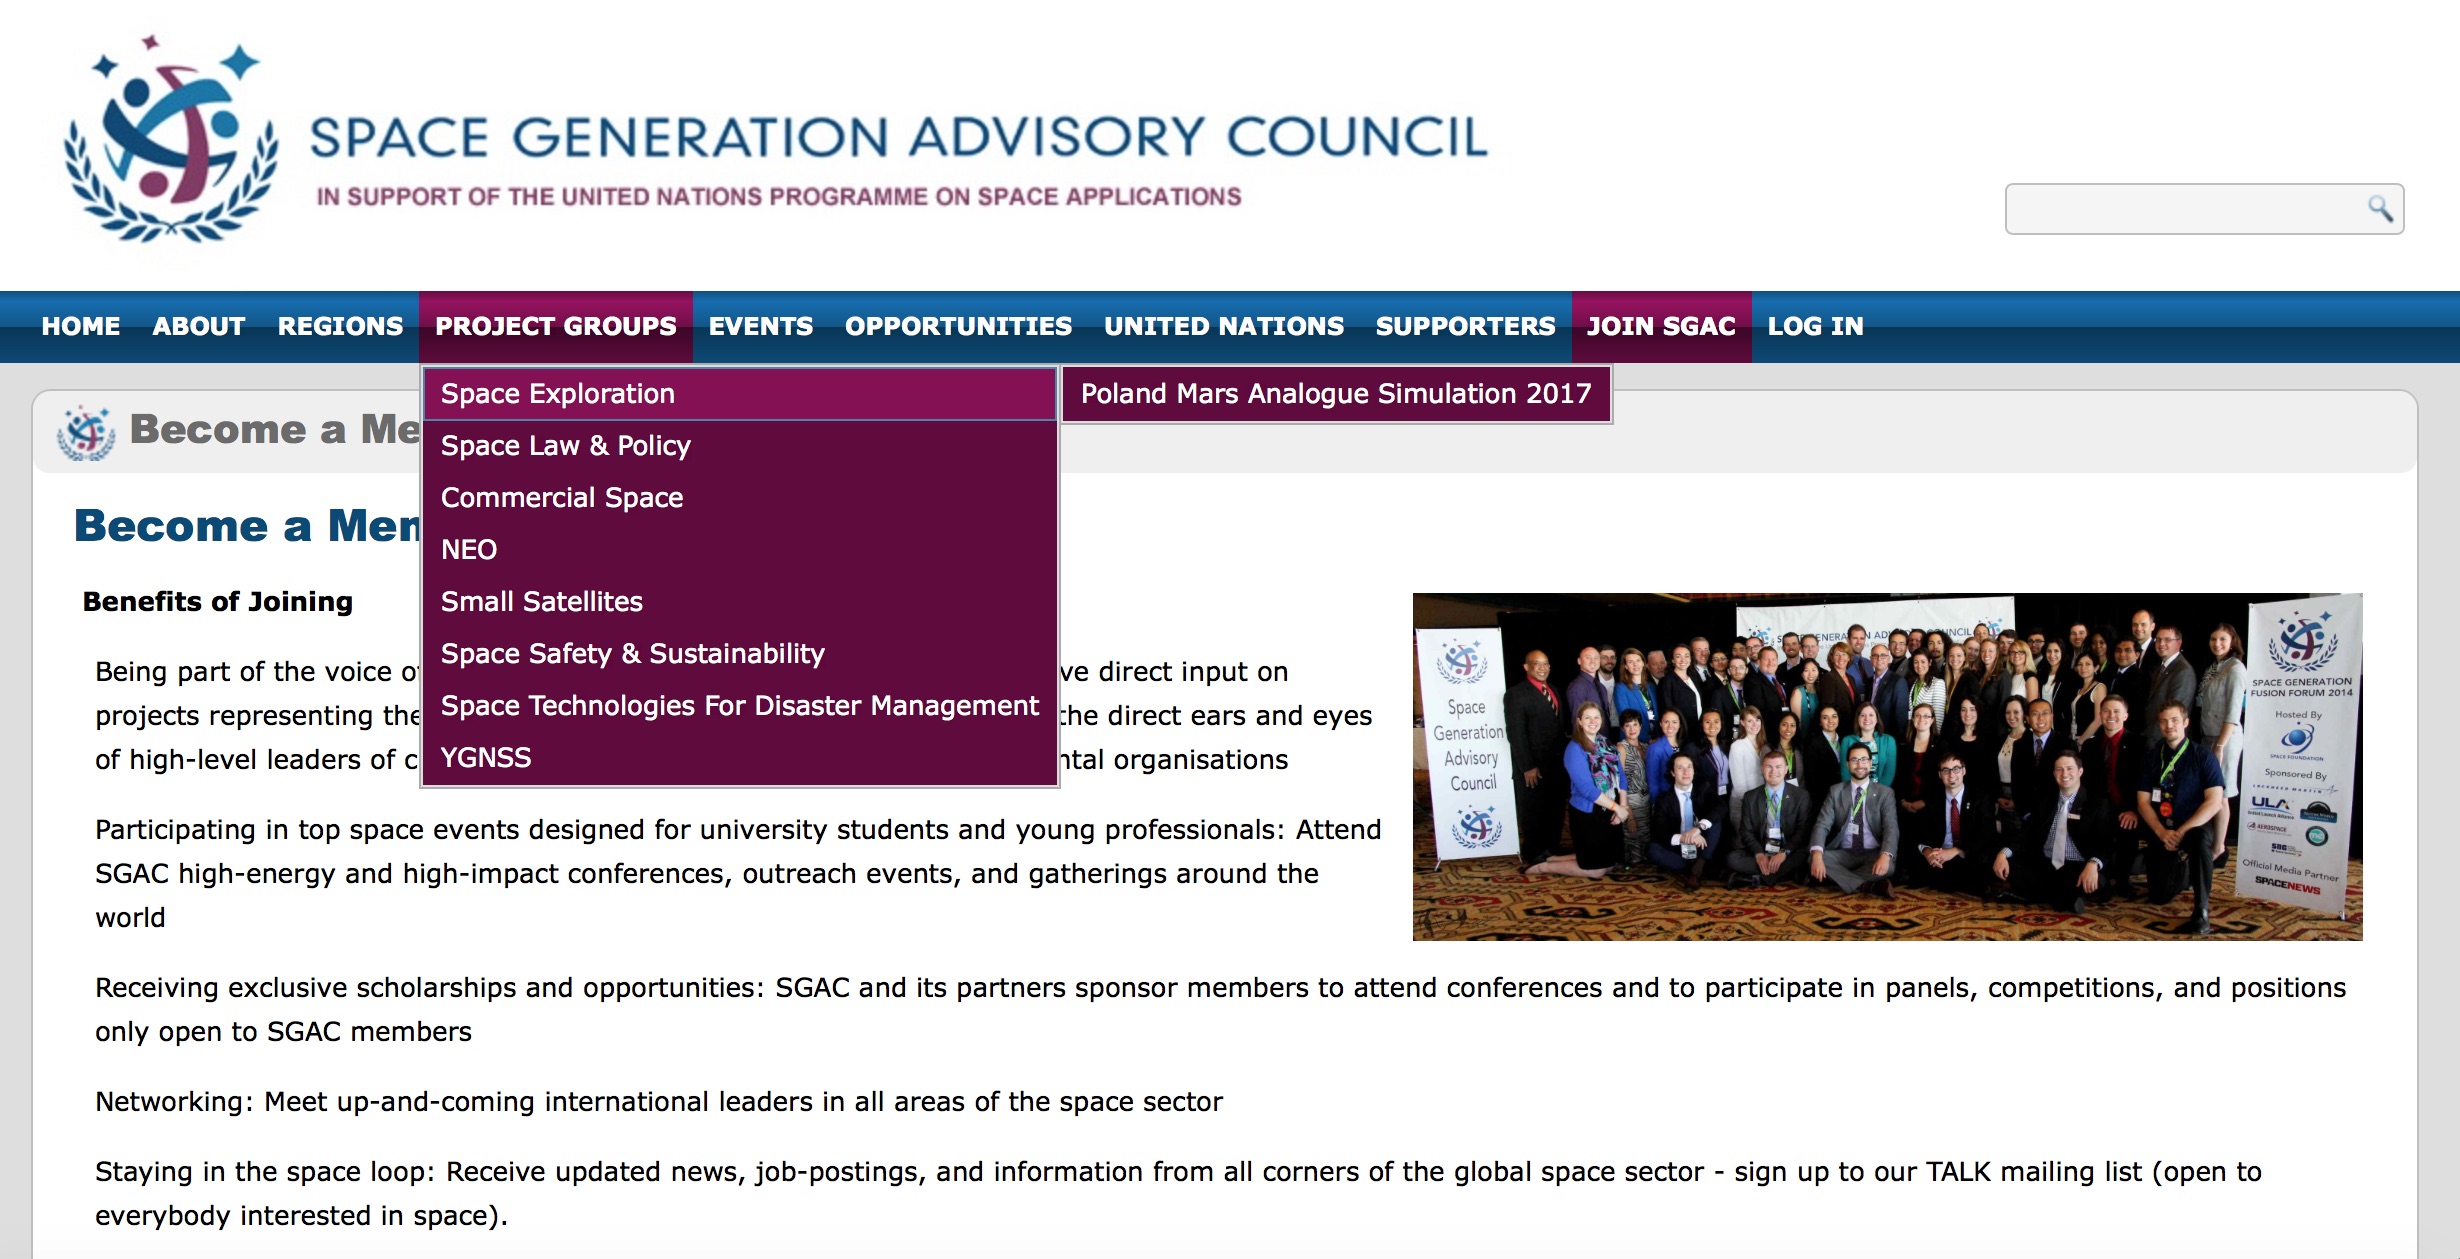Click the 'Benefits of Joining' subheading
The image size is (2460, 1259).
[218, 602]
